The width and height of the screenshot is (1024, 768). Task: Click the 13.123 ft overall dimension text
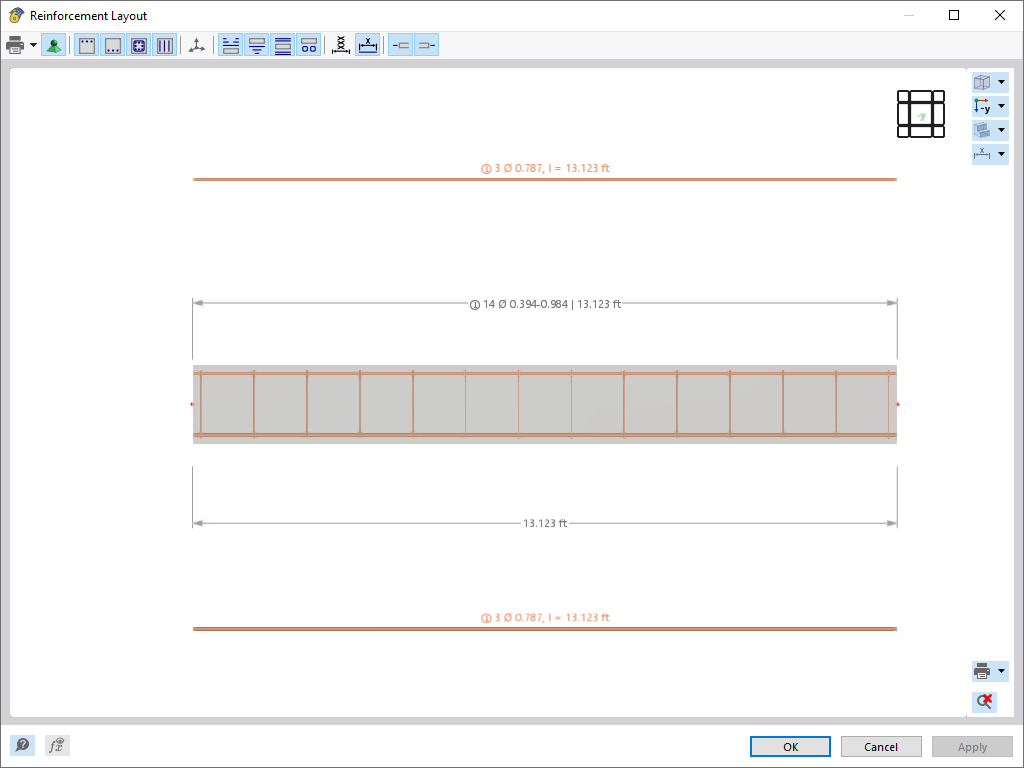click(545, 523)
